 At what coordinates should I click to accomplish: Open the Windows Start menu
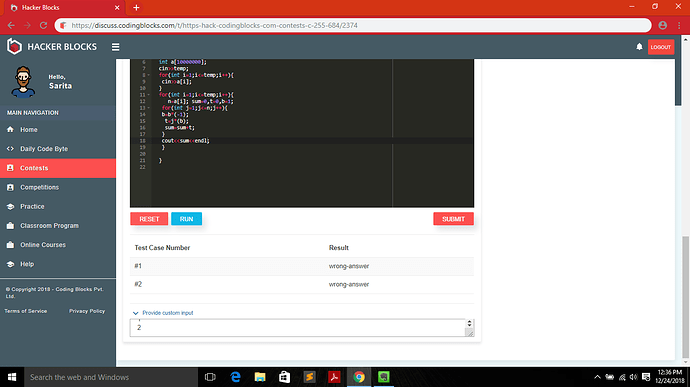pyautogui.click(x=12, y=377)
